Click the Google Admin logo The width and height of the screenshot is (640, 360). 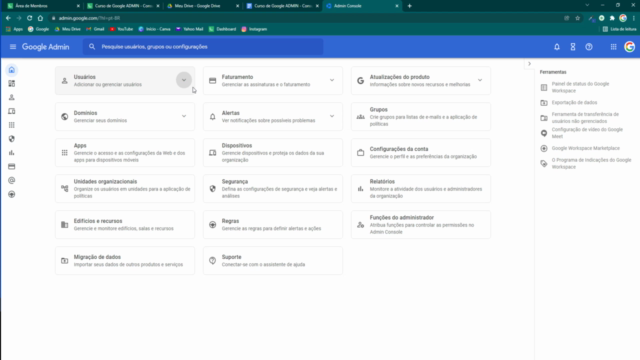tap(46, 47)
